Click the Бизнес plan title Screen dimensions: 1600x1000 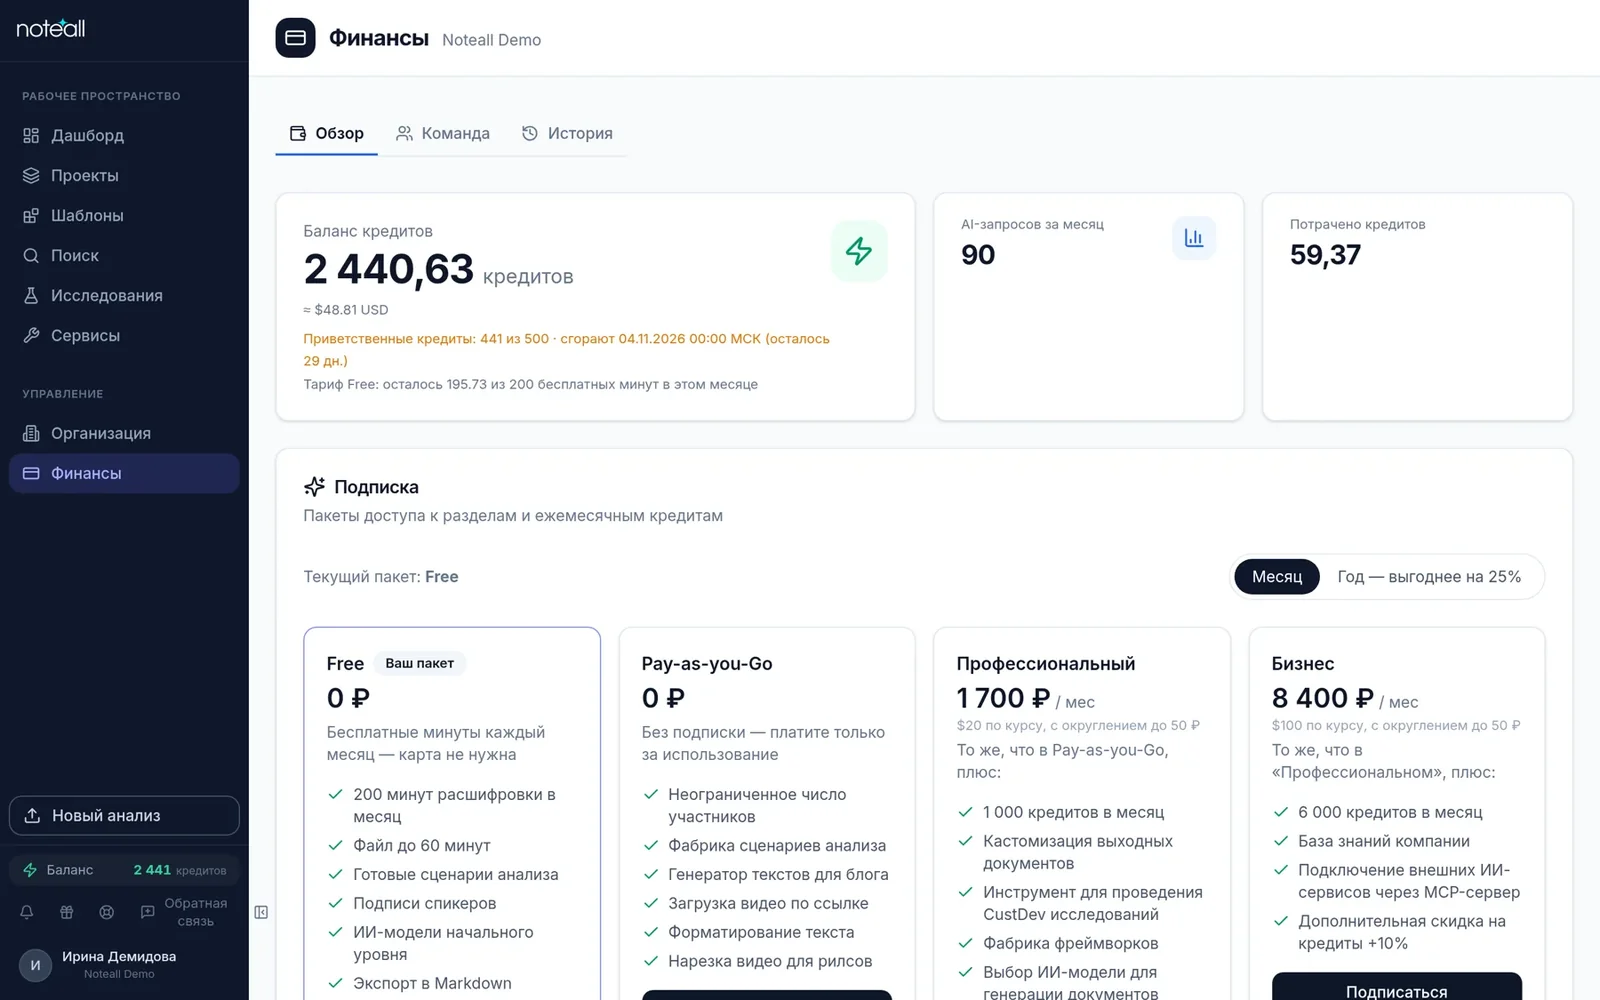pyautogui.click(x=1303, y=663)
